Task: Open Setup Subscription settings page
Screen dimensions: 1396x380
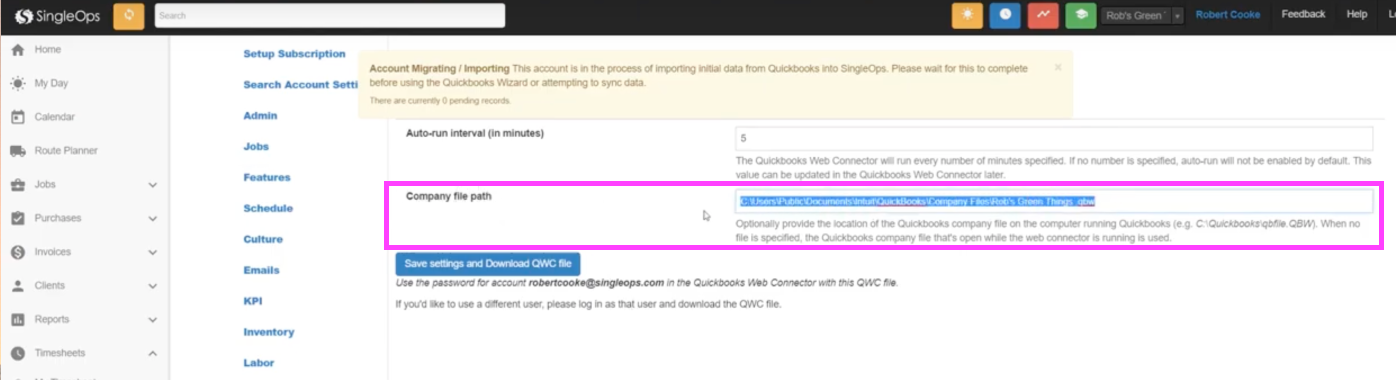Action: [294, 54]
